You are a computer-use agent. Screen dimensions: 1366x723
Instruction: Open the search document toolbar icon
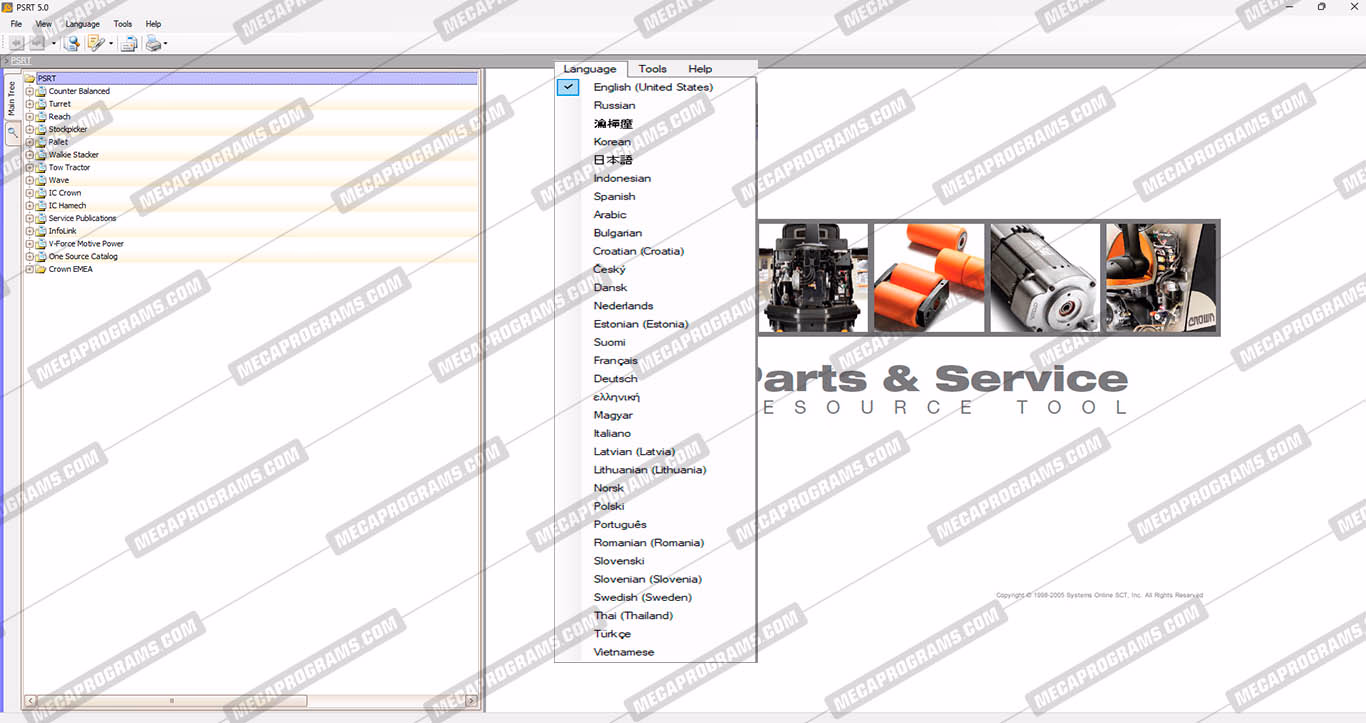pyautogui.click(x=72, y=43)
